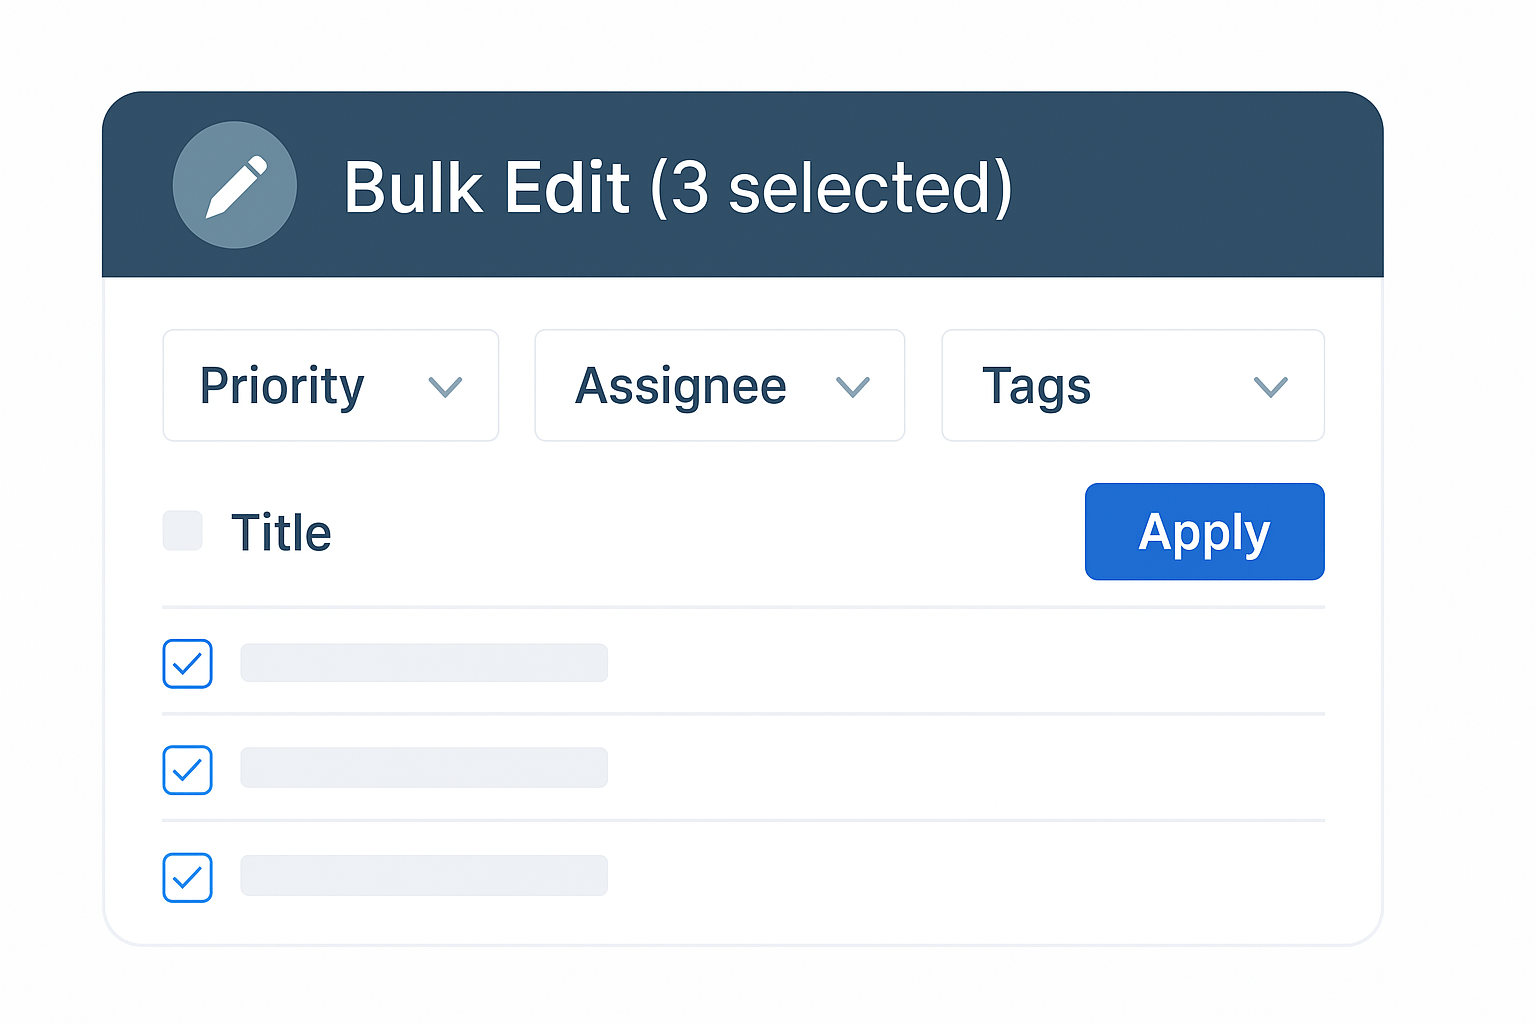Click the third row's placeholder title bar
The image size is (1536, 1024).
pos(423,874)
